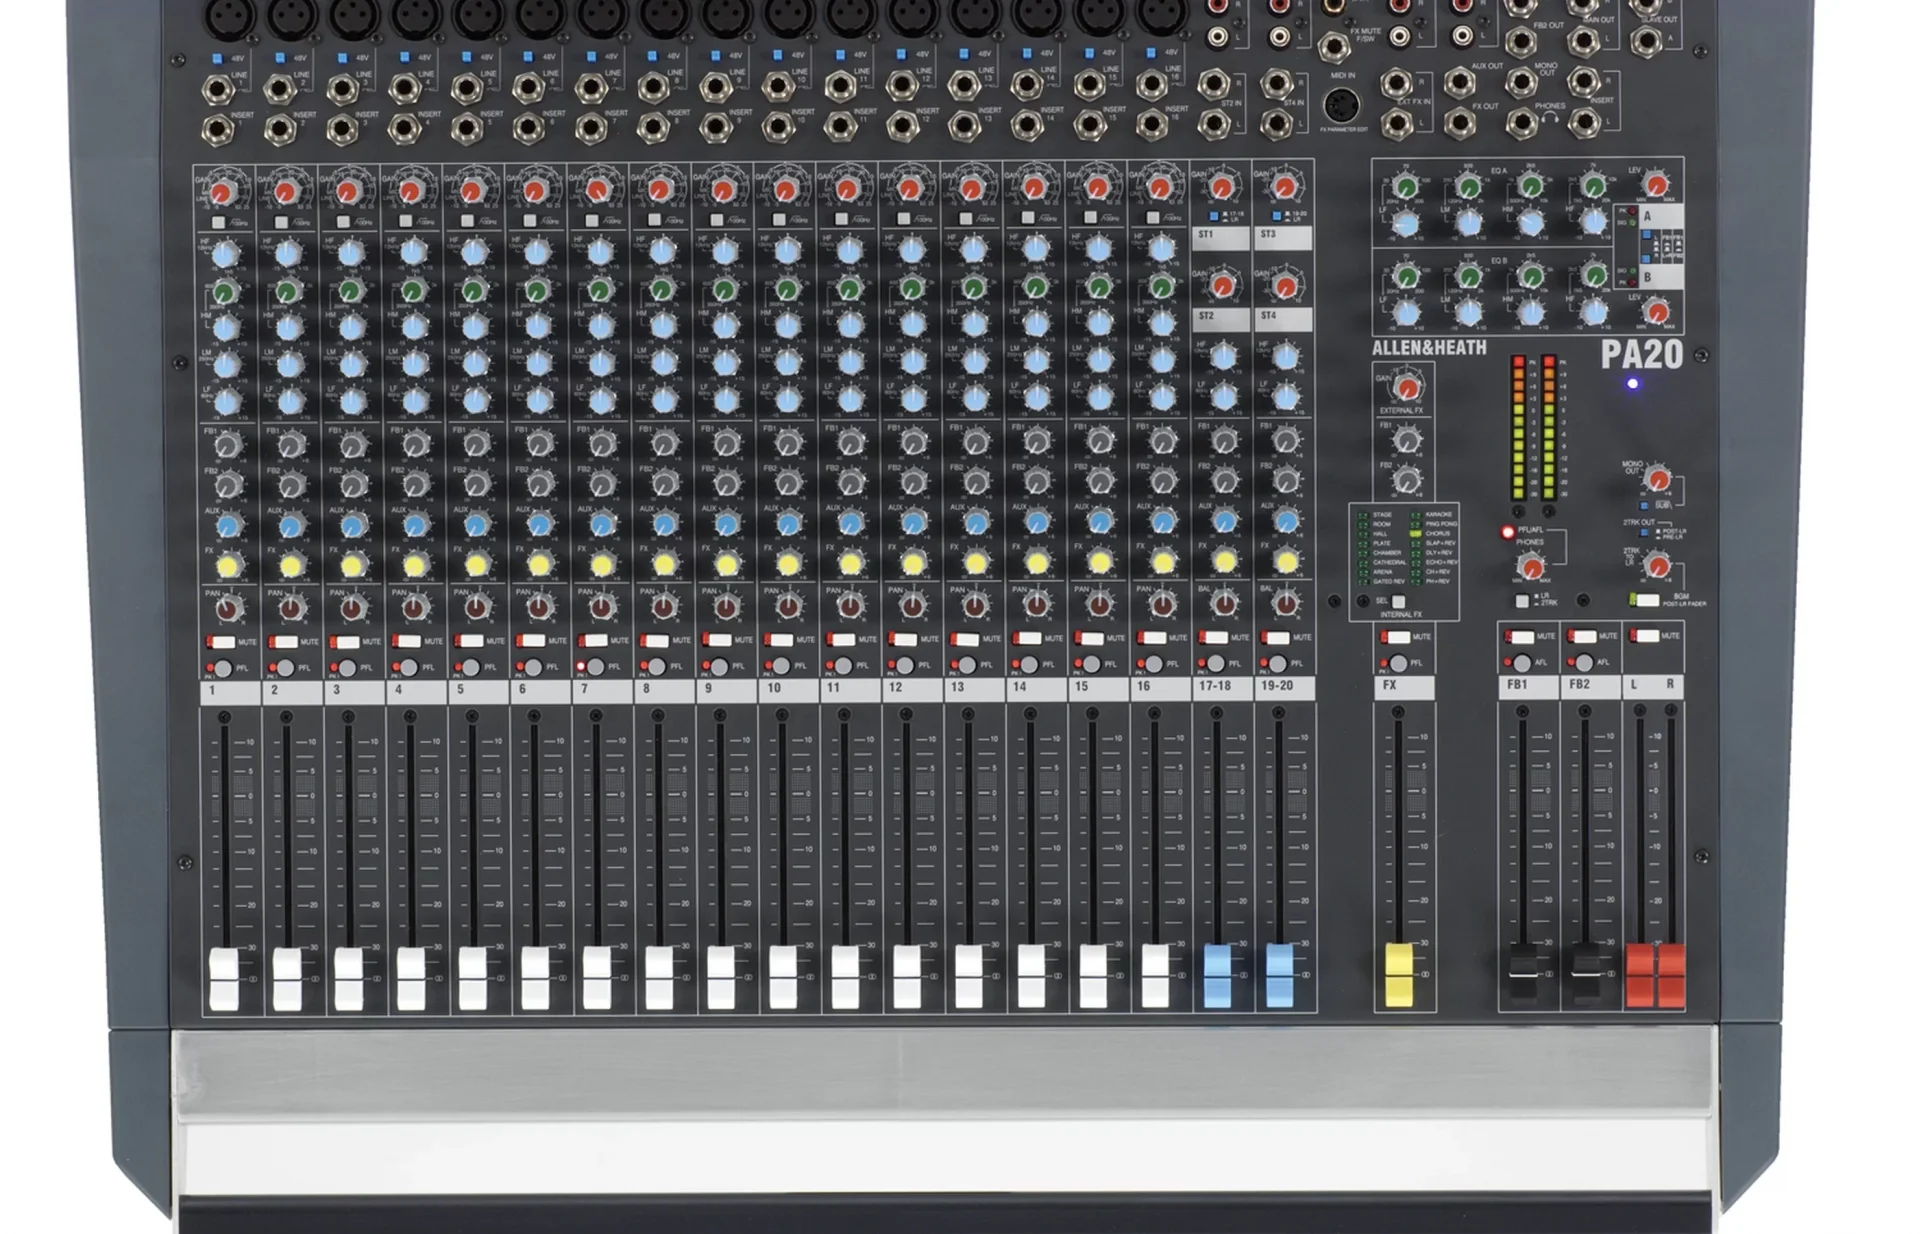
Task: Click the 2TRK to LR level knob
Action: 1657,567
